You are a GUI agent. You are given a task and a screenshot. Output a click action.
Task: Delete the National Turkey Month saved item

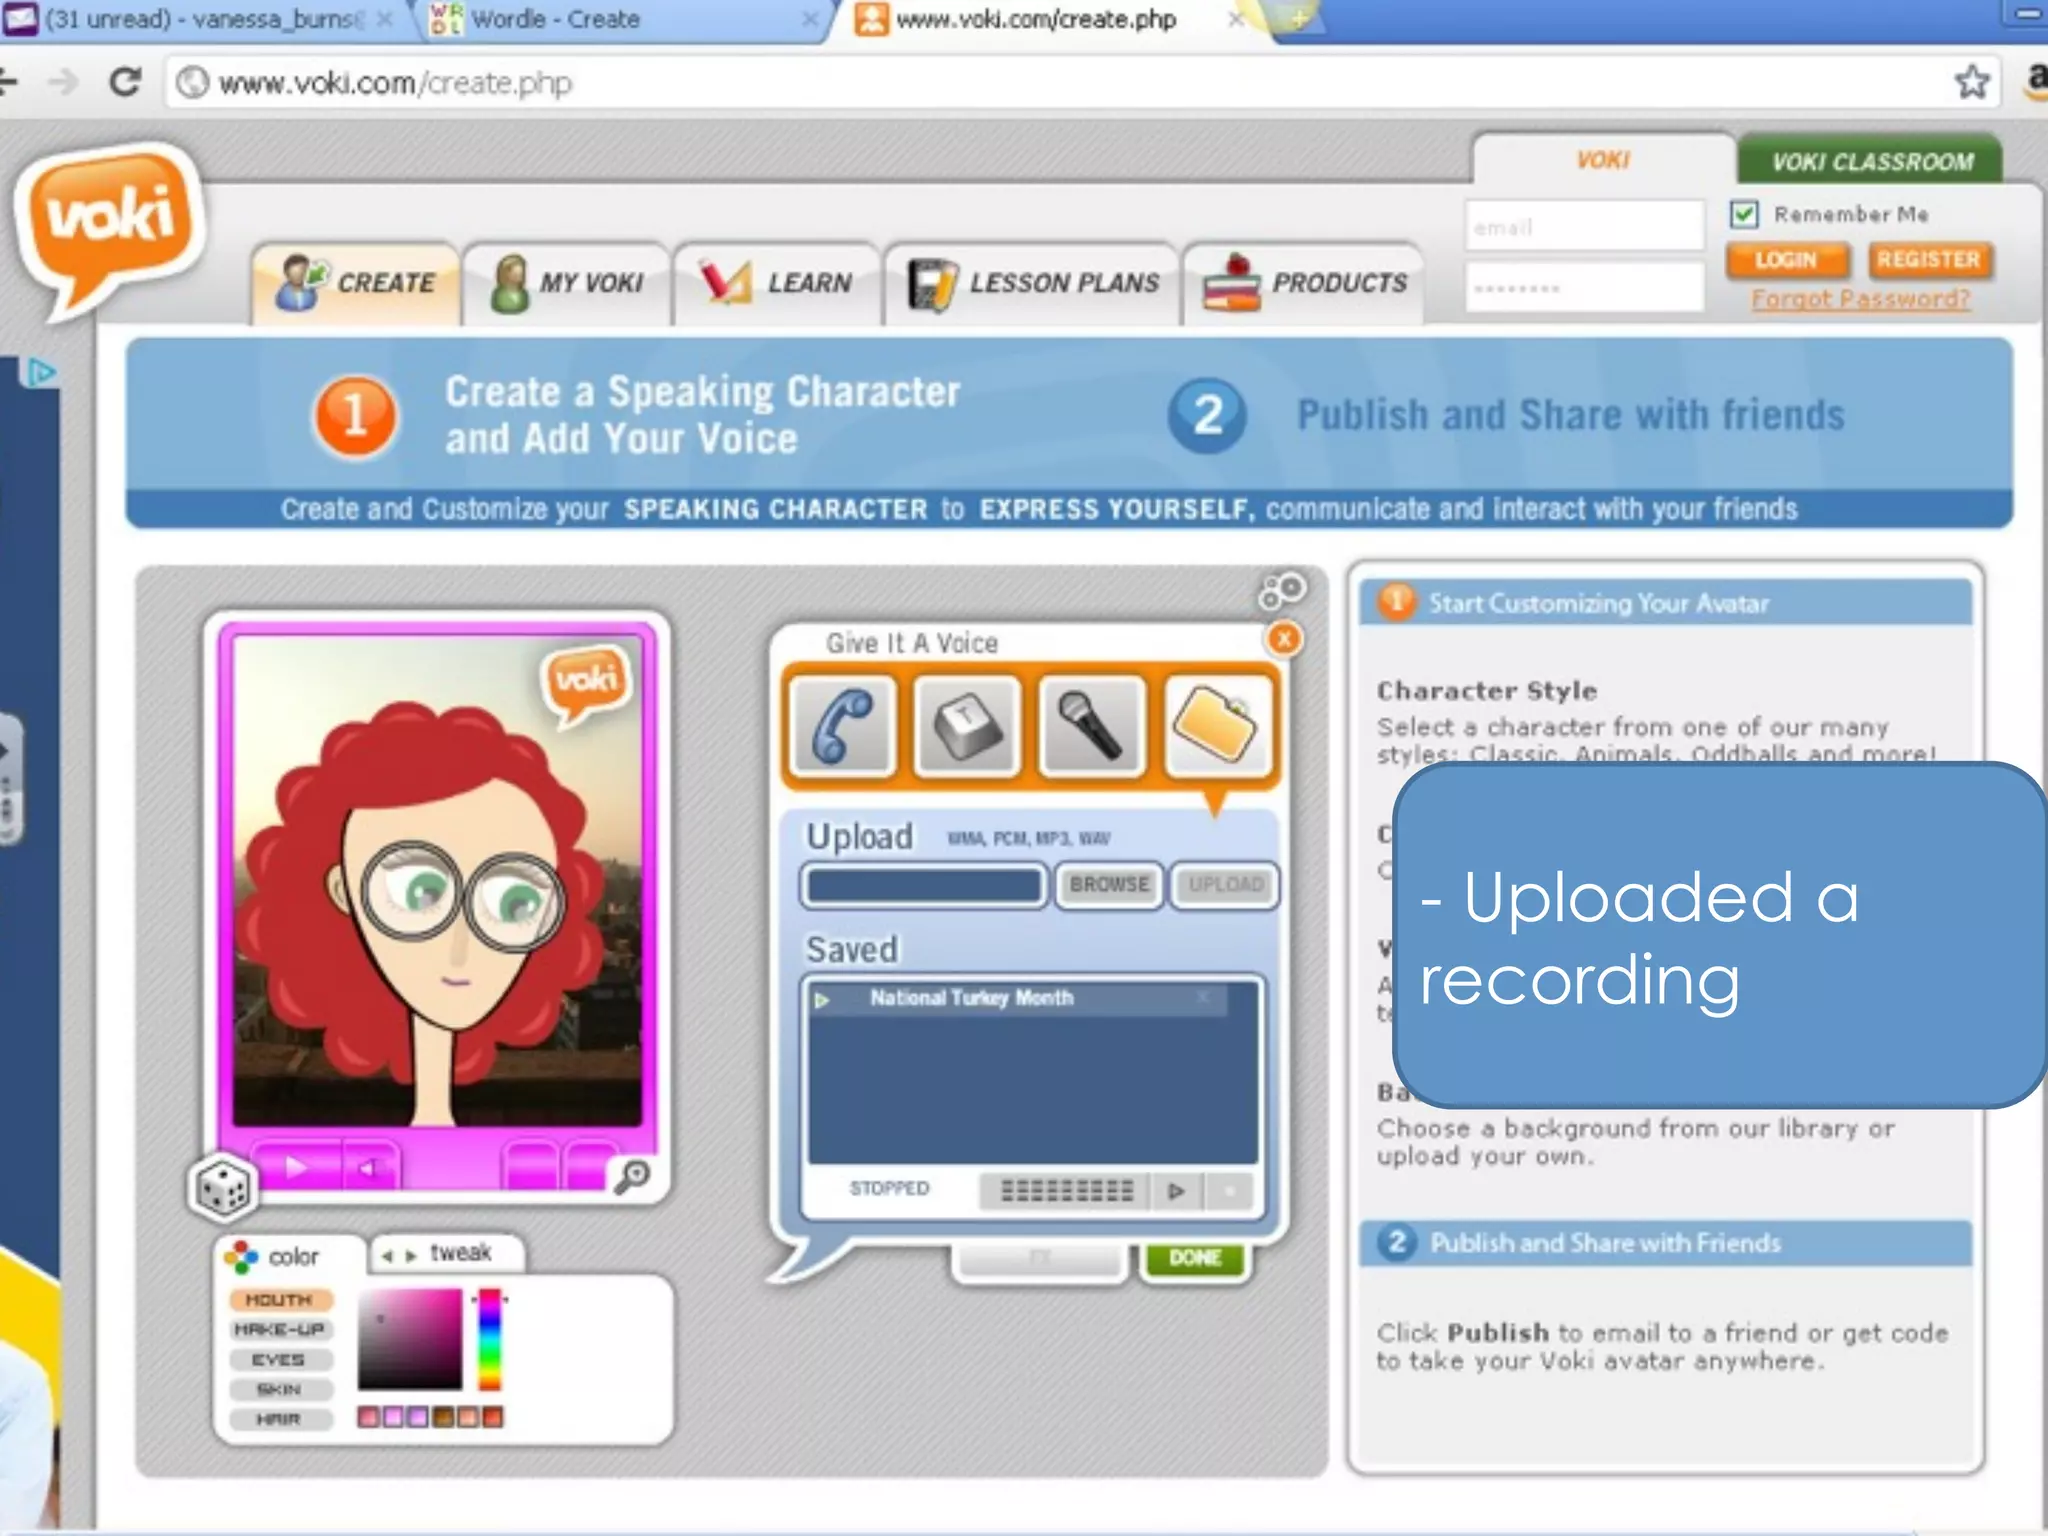click(x=1203, y=997)
